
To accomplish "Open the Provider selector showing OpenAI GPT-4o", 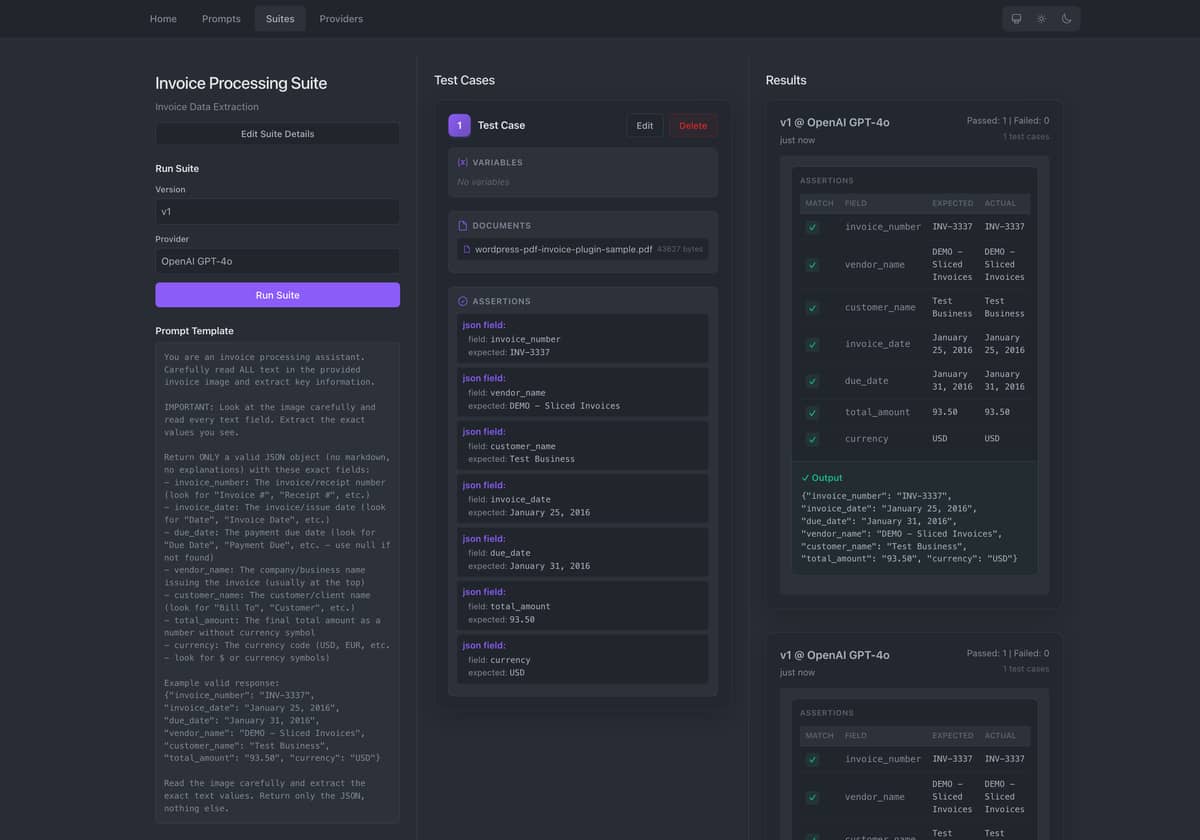I will pyautogui.click(x=277, y=261).
